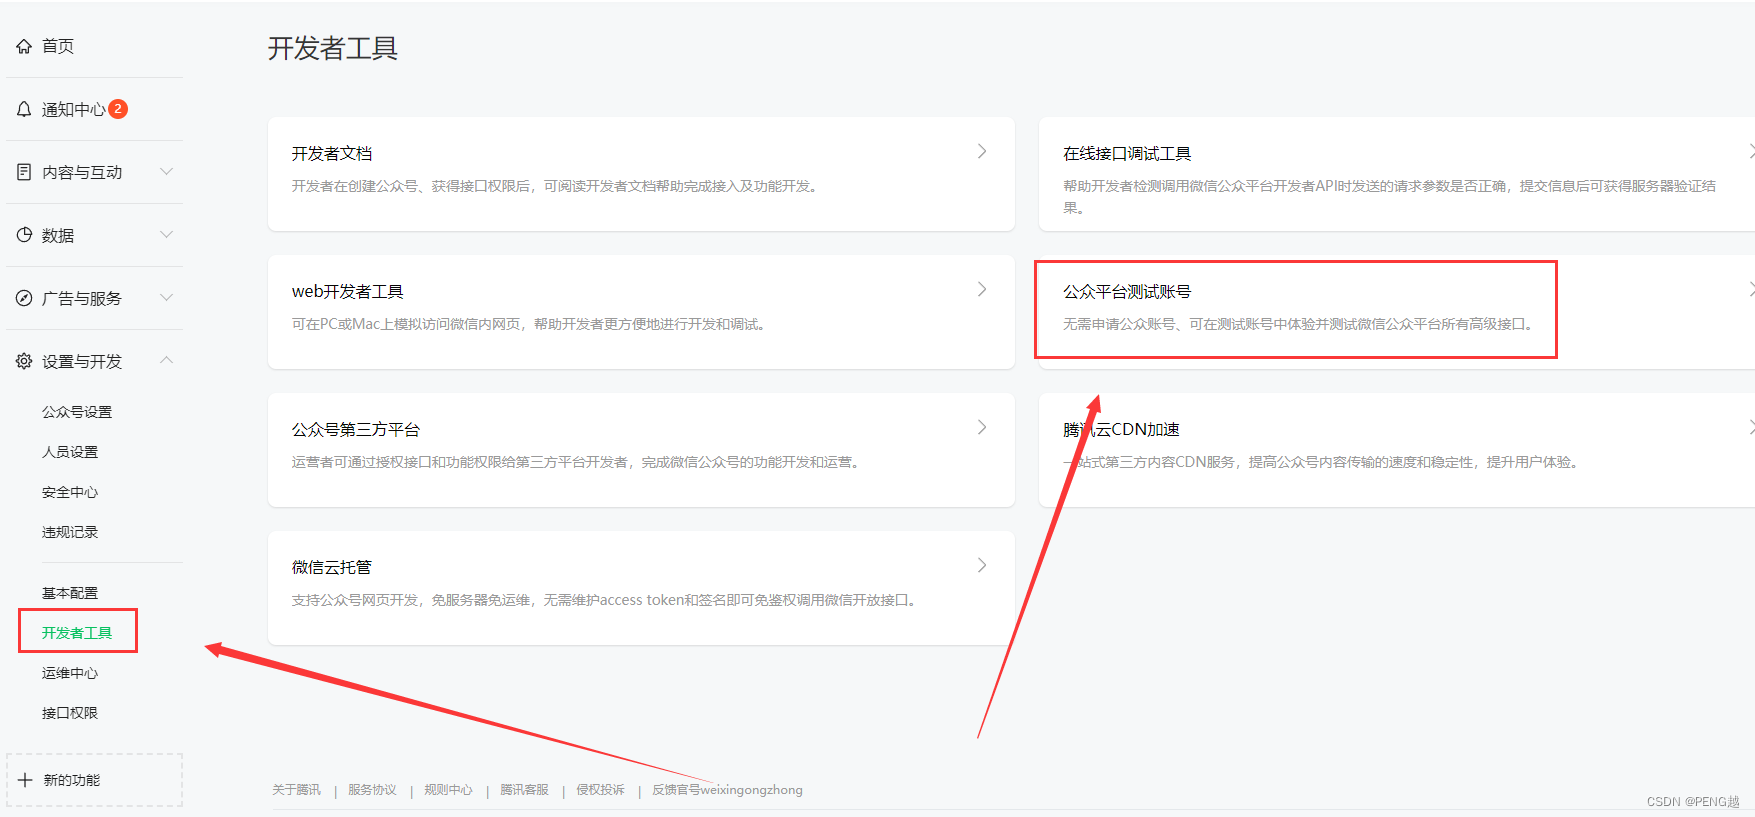Click the 服务协议 footer link

[372, 790]
